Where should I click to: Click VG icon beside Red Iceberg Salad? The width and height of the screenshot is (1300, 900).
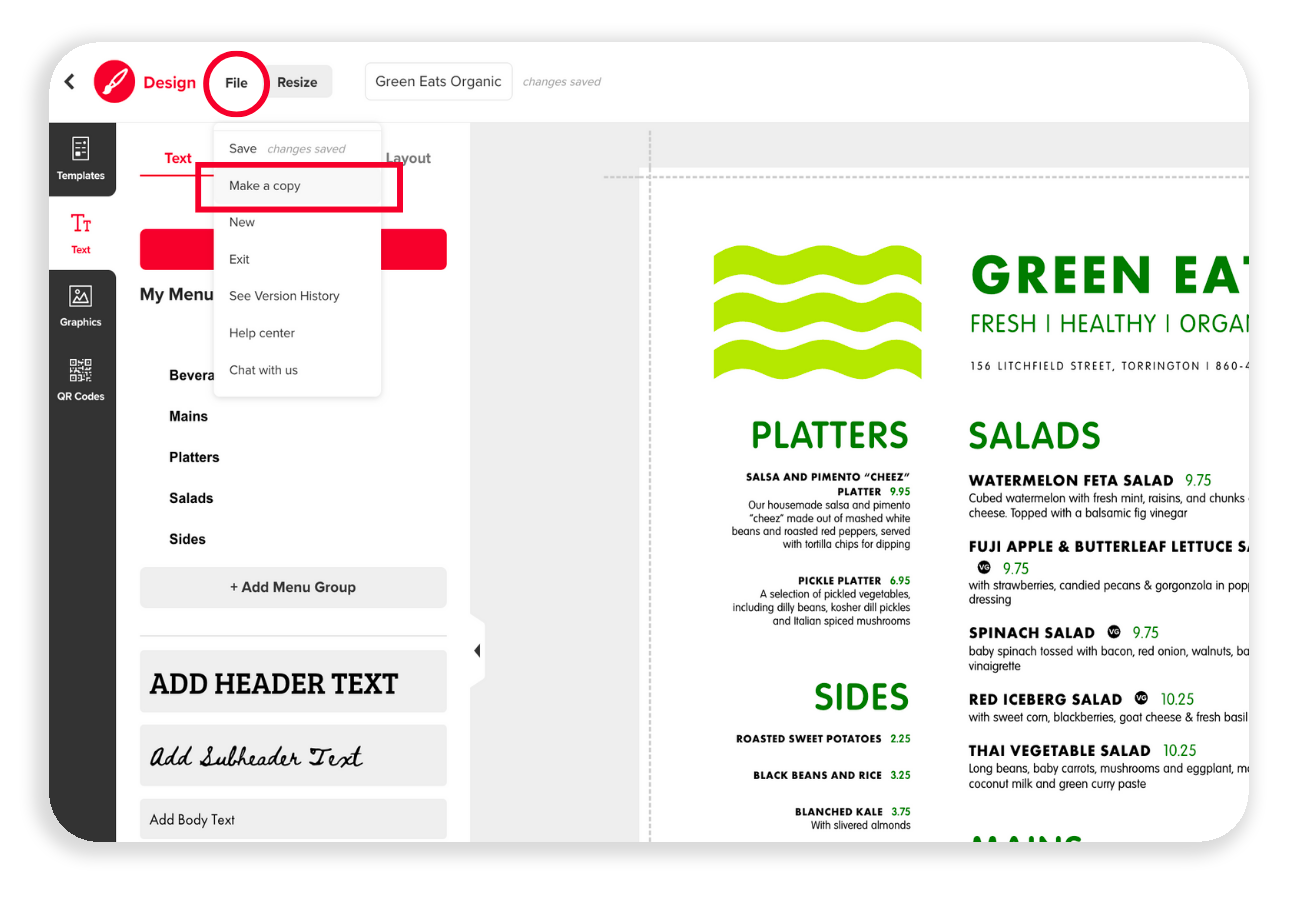tap(1141, 698)
